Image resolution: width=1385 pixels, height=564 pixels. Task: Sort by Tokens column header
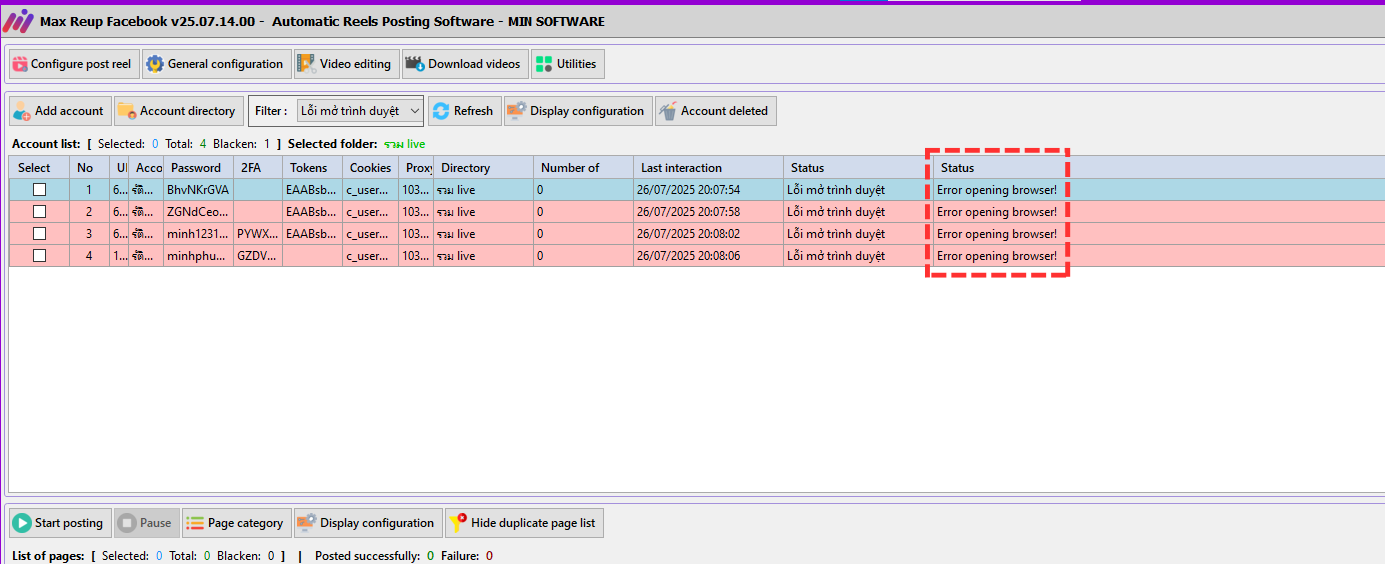point(313,168)
